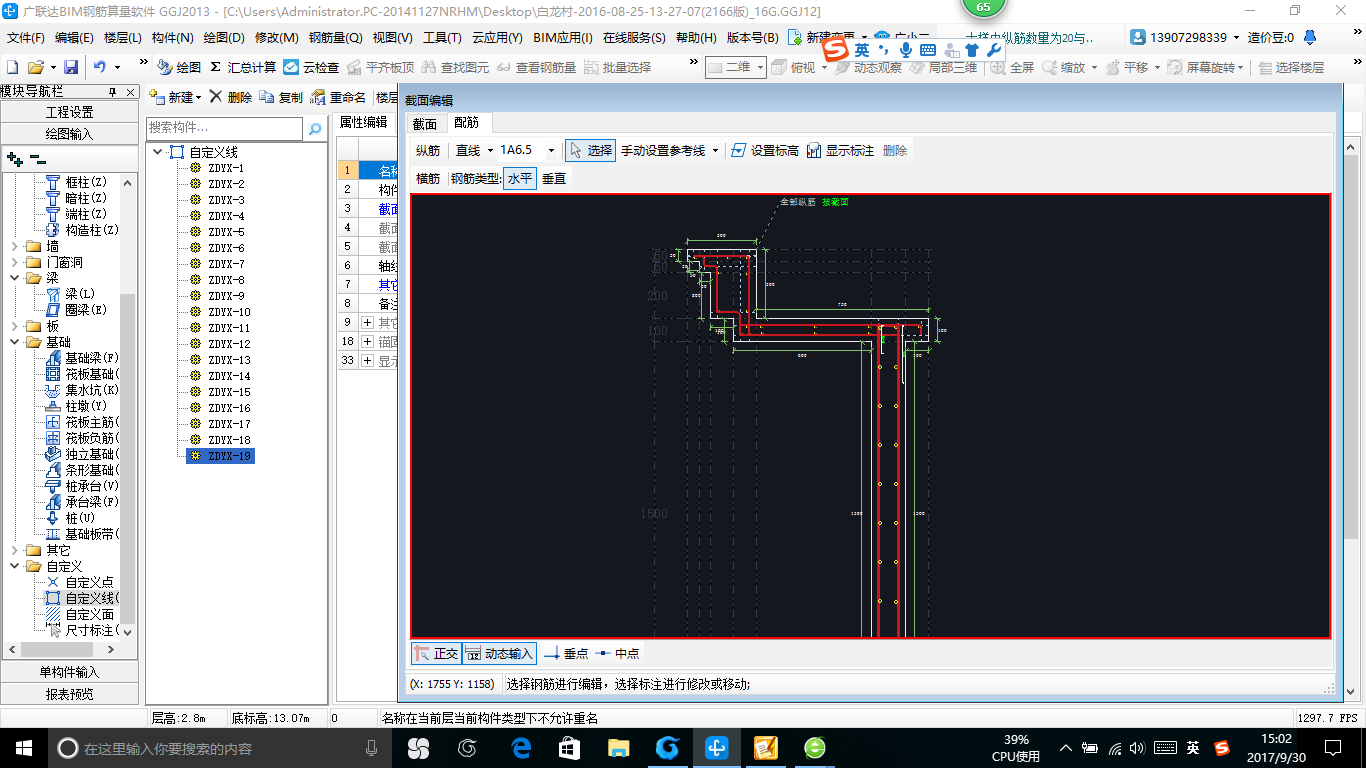Activate the 选择 selection arrow tool

pyautogui.click(x=590, y=150)
